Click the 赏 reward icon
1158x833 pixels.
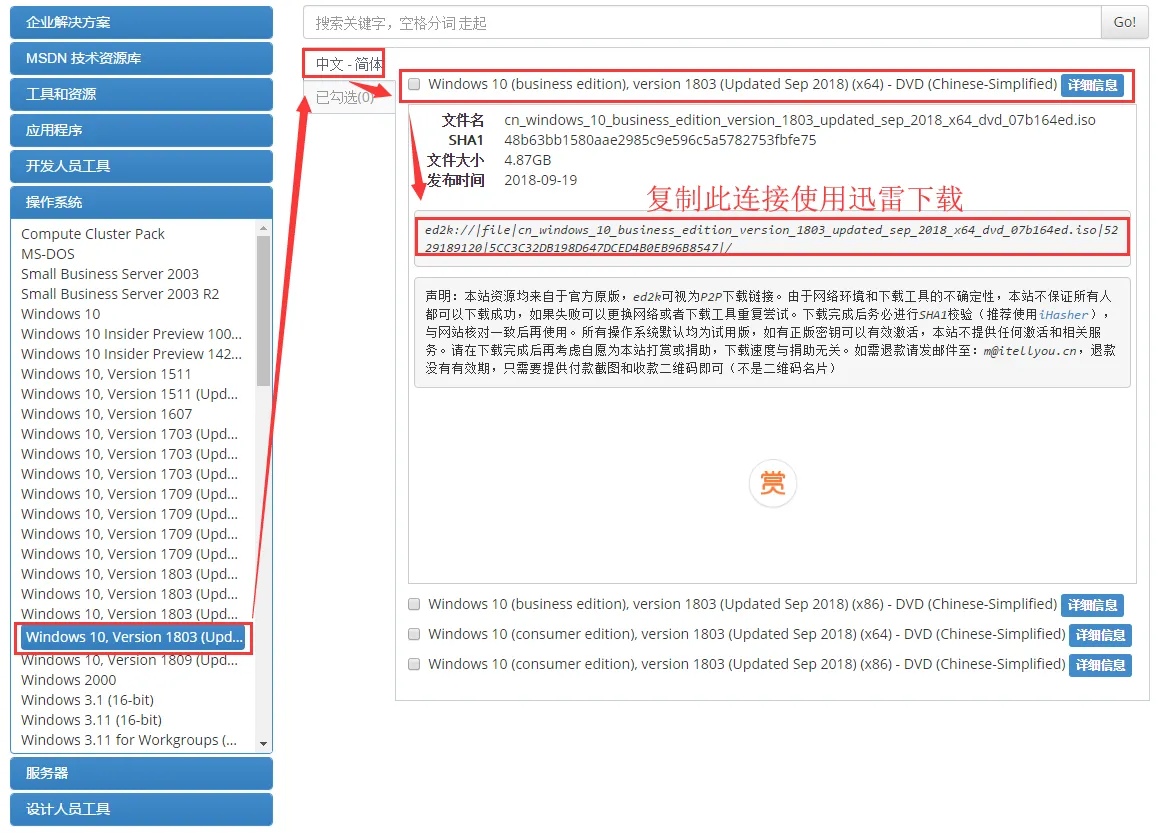[x=772, y=485]
